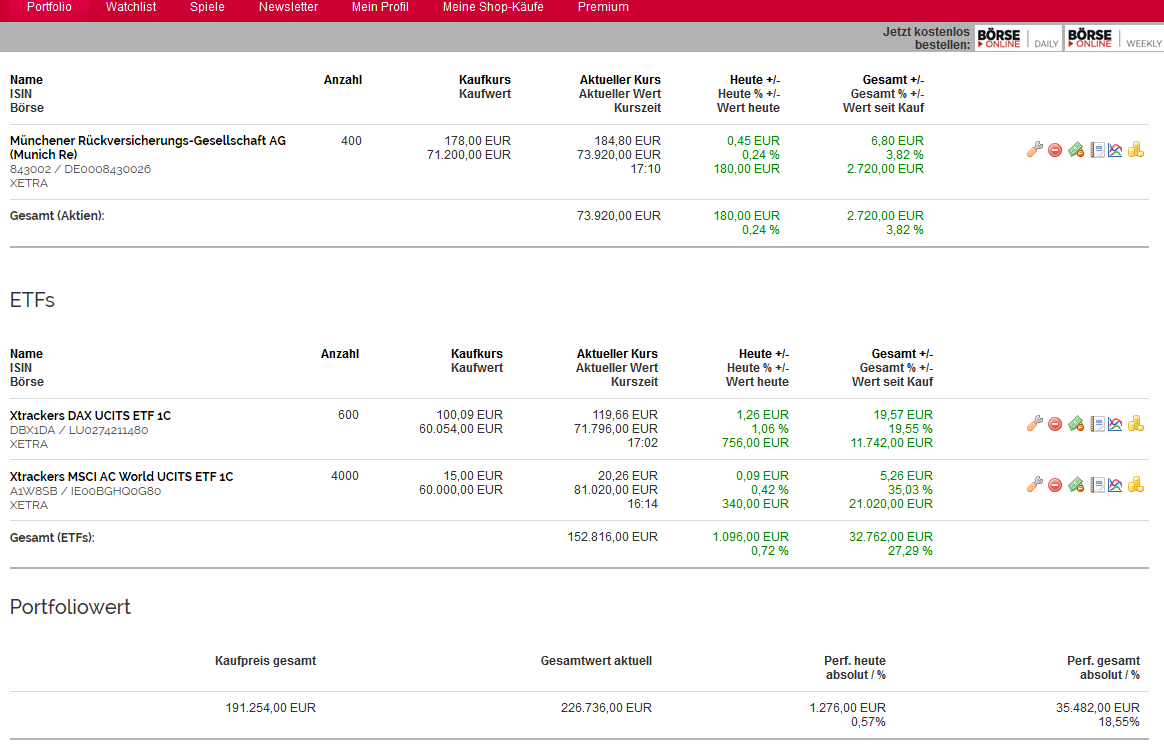Click the total performance 35.482,00 EUR

(1098, 708)
